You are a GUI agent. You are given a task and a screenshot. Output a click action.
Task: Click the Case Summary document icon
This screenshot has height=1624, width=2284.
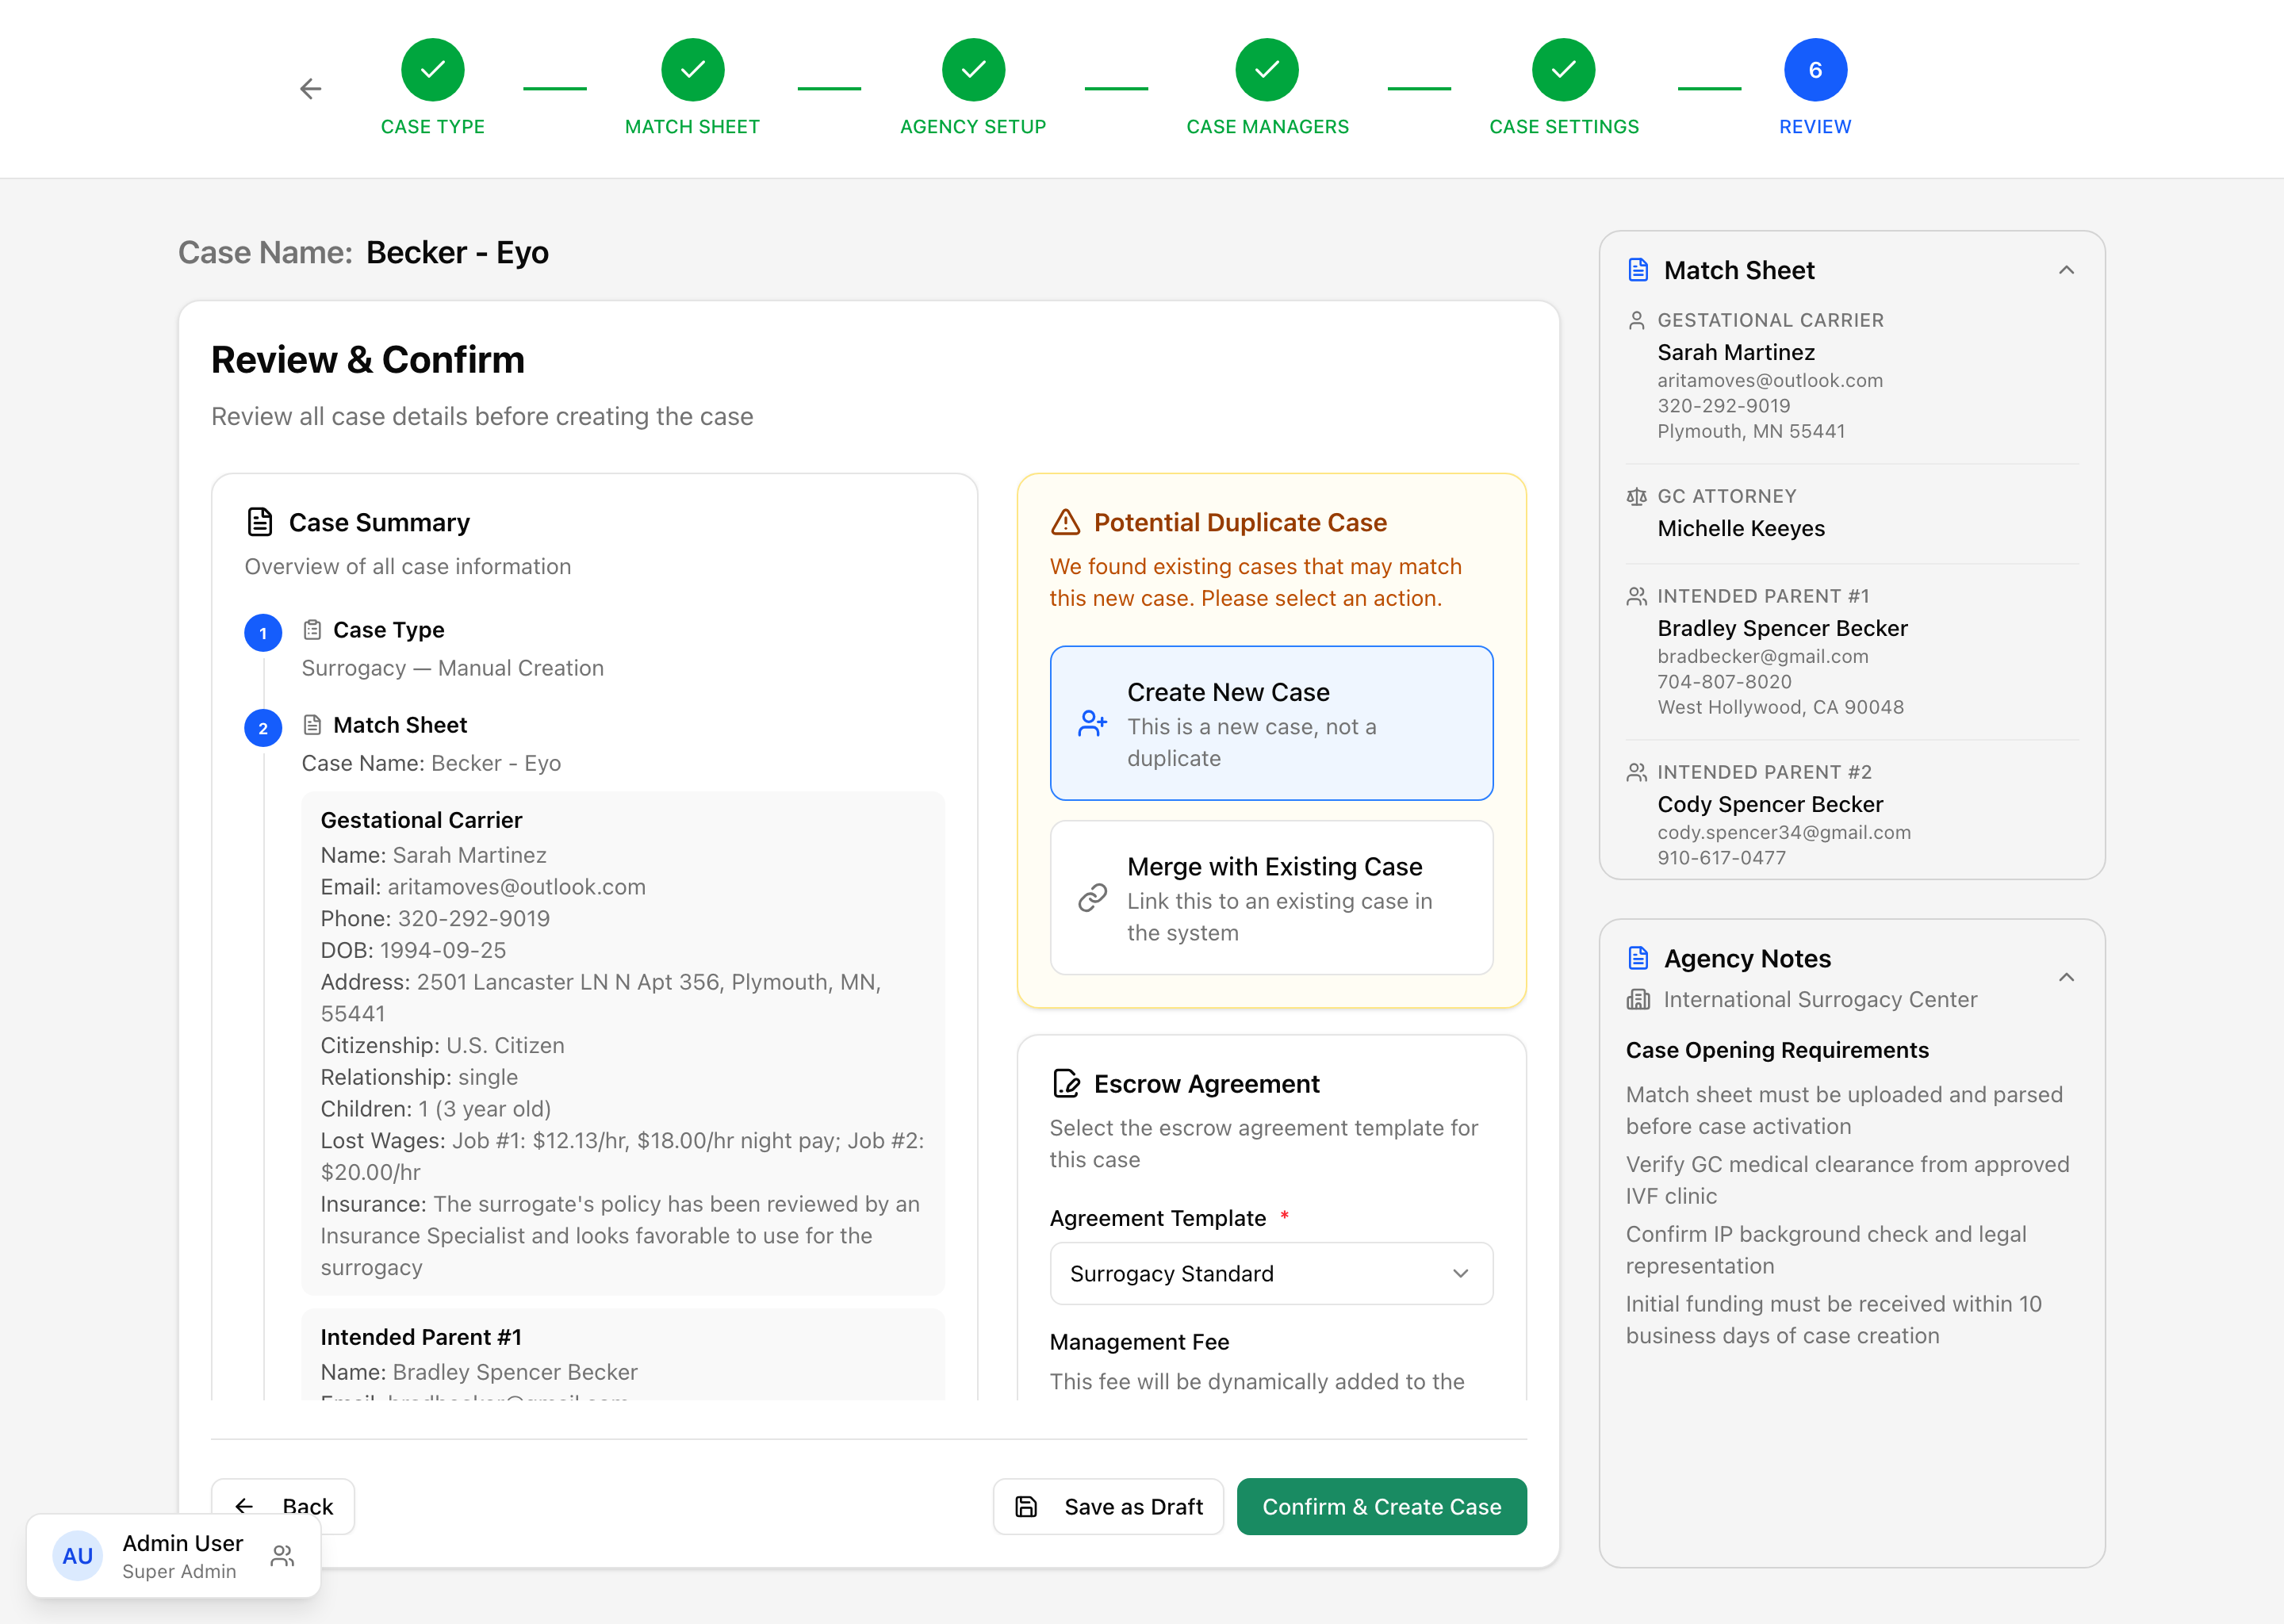(260, 522)
